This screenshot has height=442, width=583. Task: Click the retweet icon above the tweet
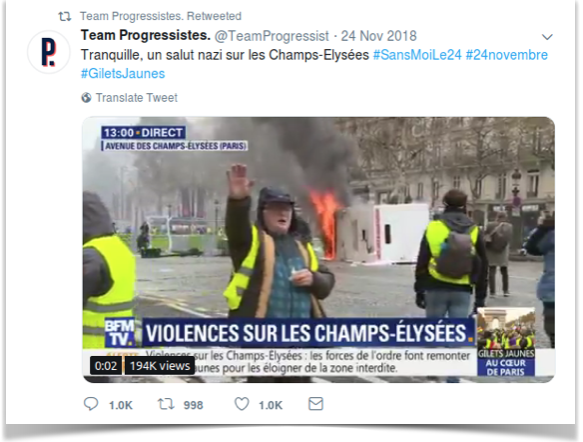click(x=65, y=16)
